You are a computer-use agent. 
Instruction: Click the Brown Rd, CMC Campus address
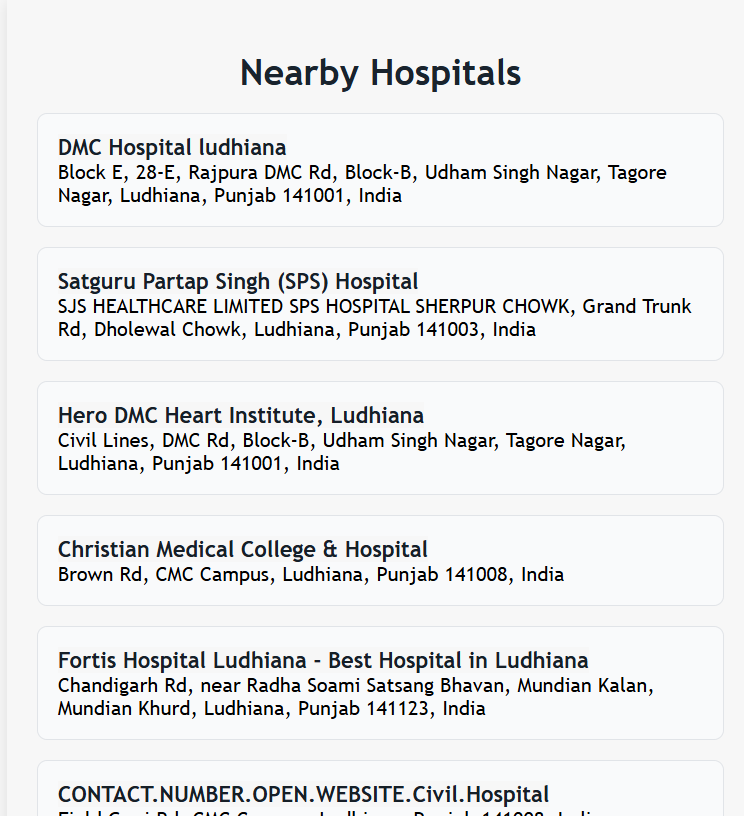click(310, 575)
